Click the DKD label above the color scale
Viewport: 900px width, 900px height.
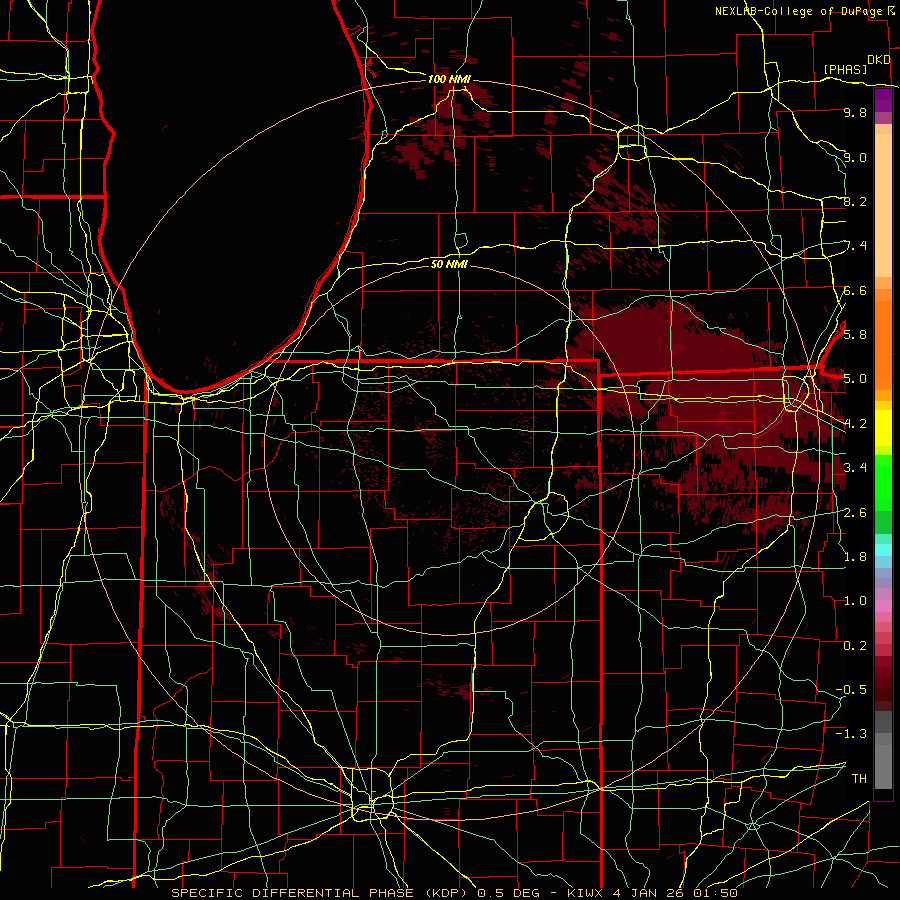(x=878, y=60)
